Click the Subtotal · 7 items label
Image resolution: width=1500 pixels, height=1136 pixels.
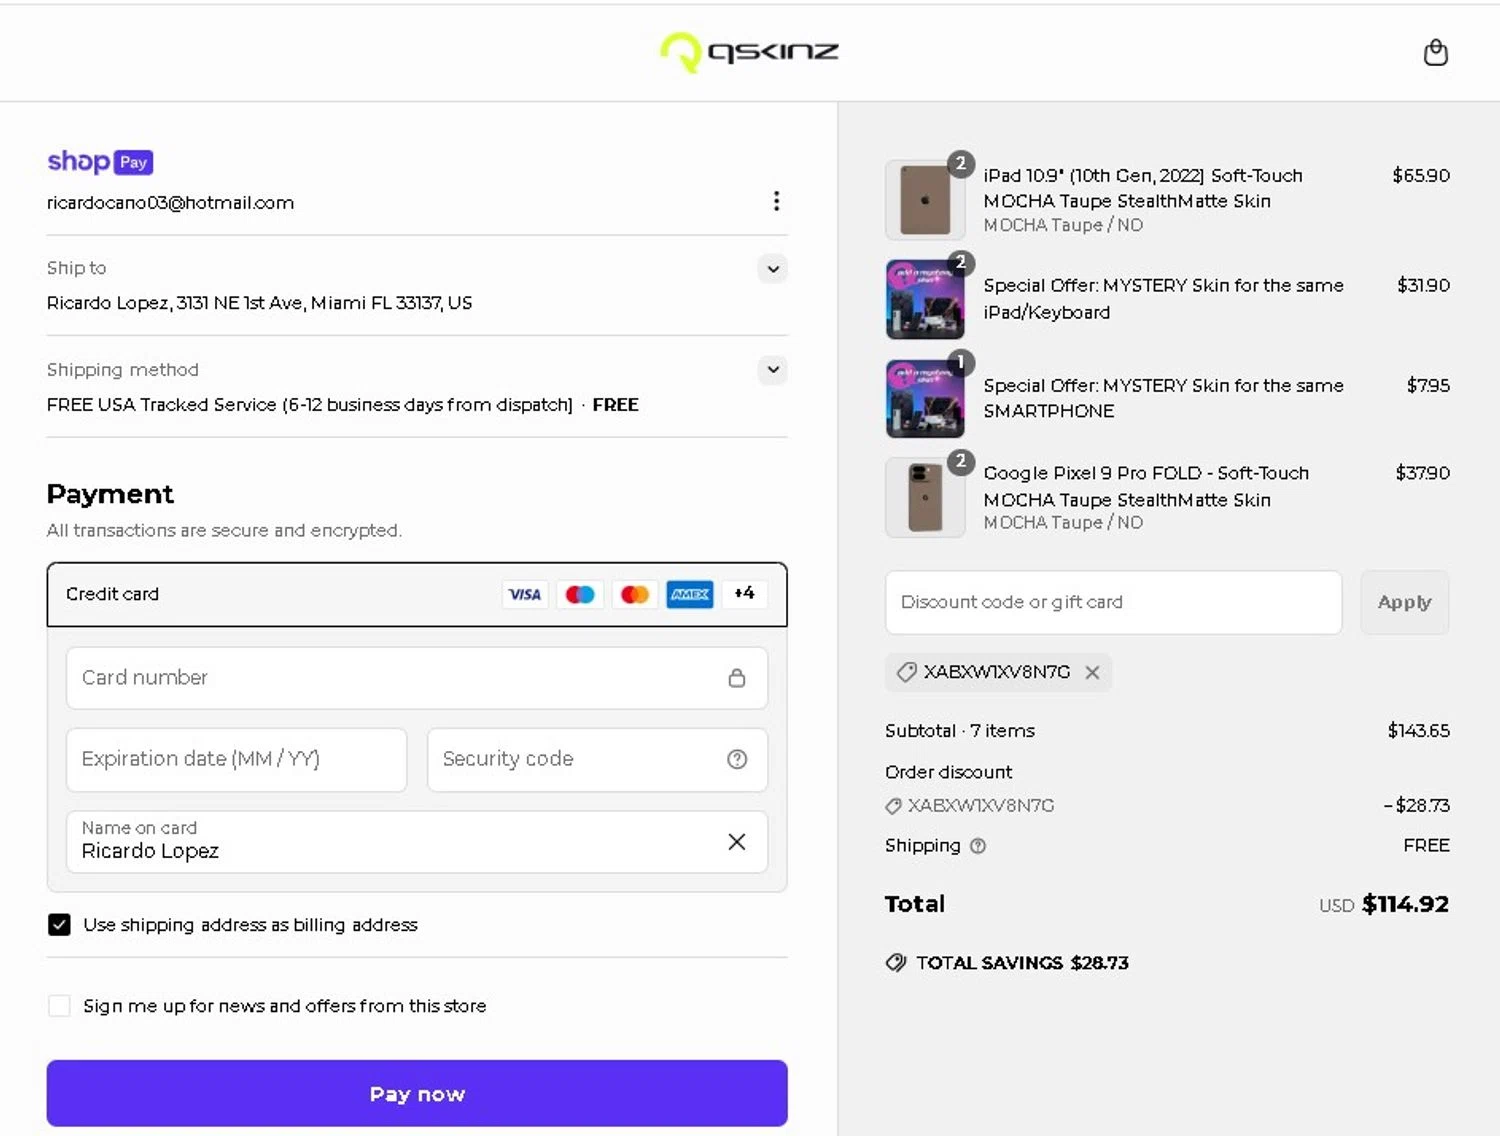click(960, 731)
